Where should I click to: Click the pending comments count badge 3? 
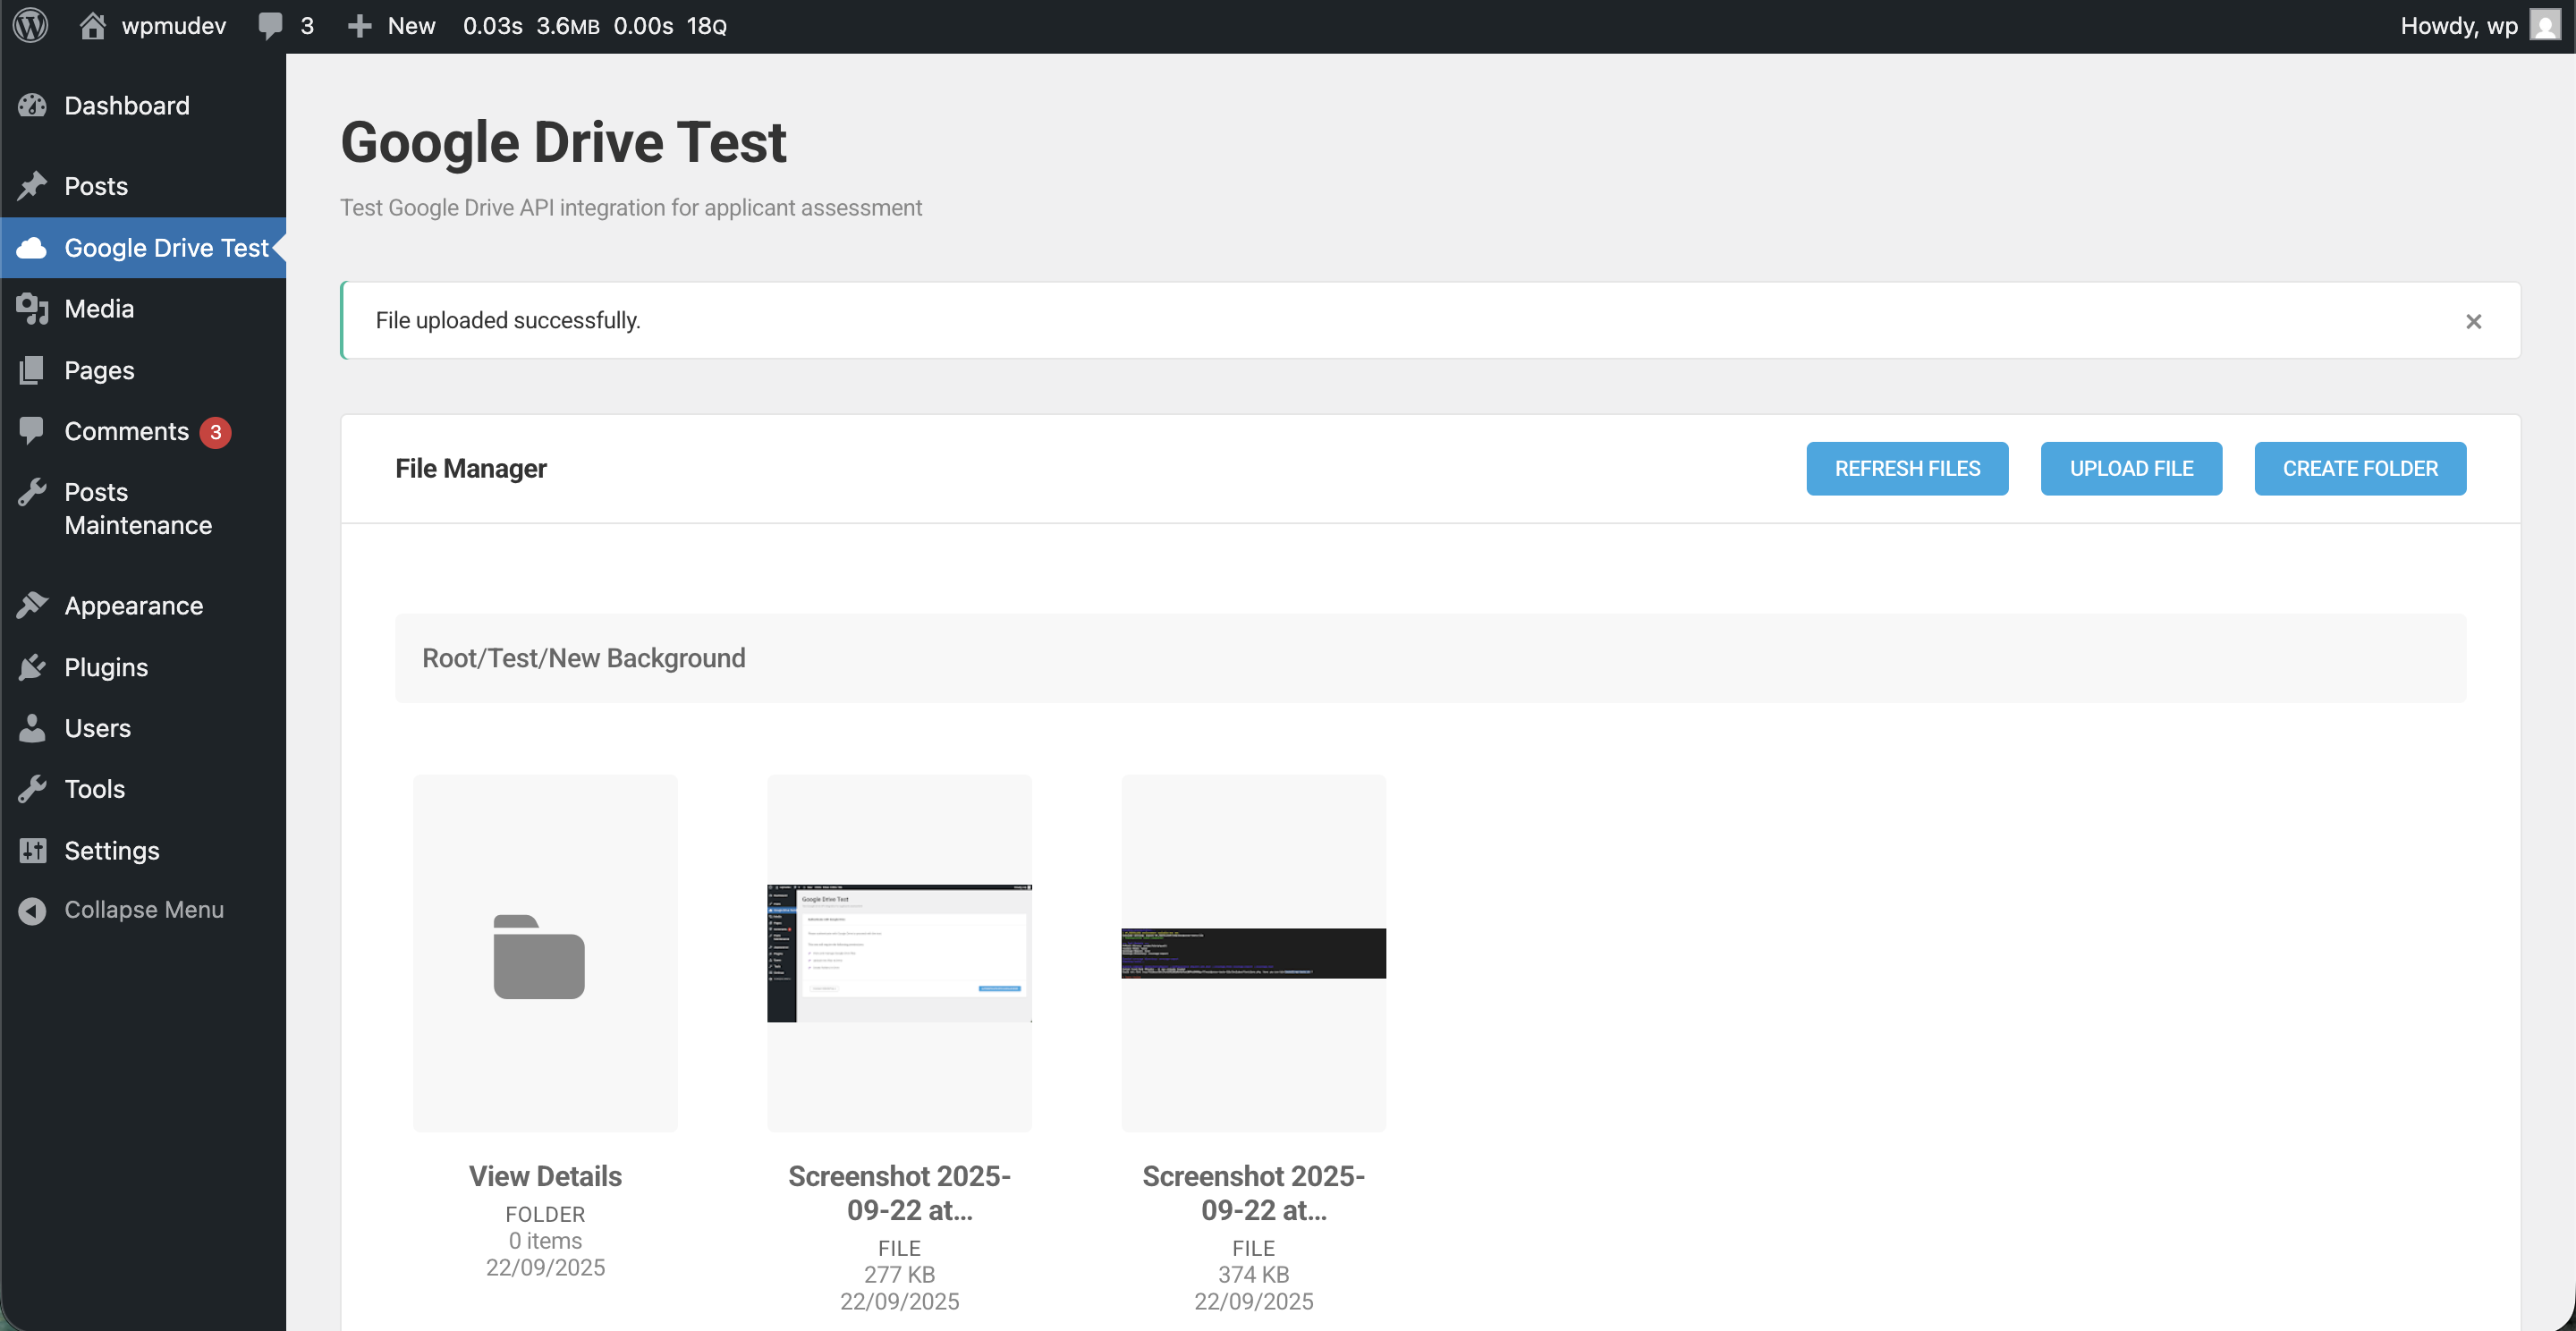click(x=215, y=432)
